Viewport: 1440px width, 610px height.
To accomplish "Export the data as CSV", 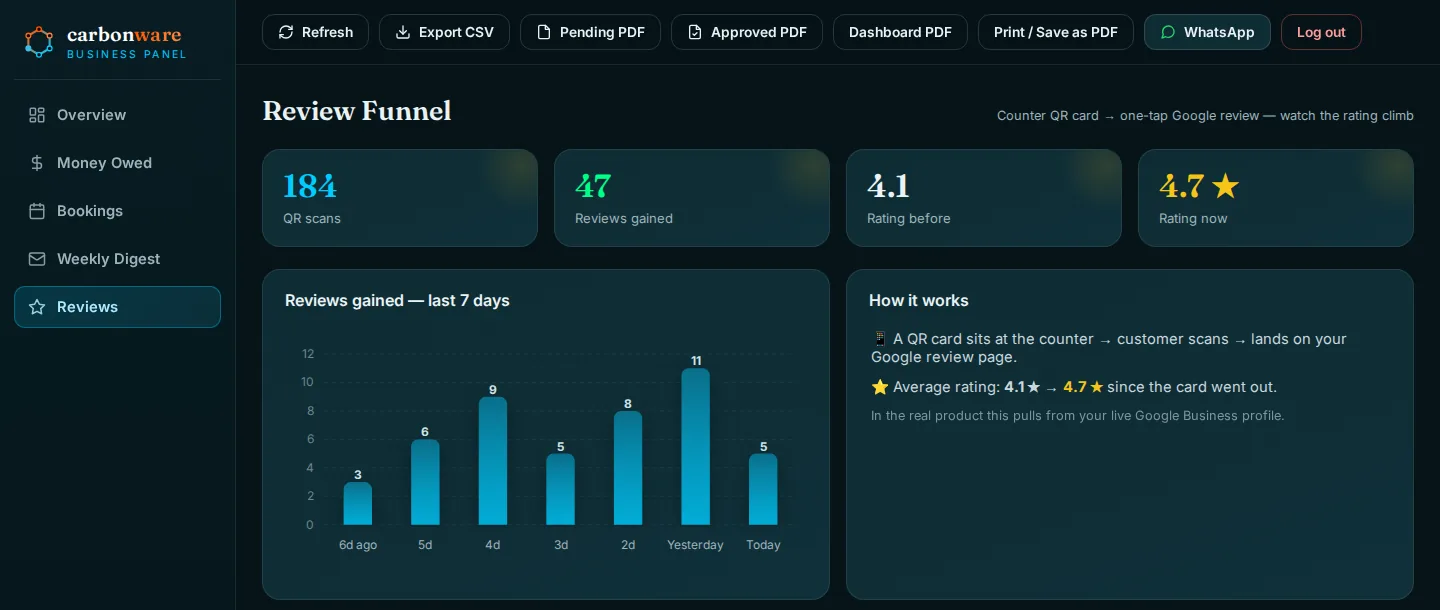I will pos(444,32).
